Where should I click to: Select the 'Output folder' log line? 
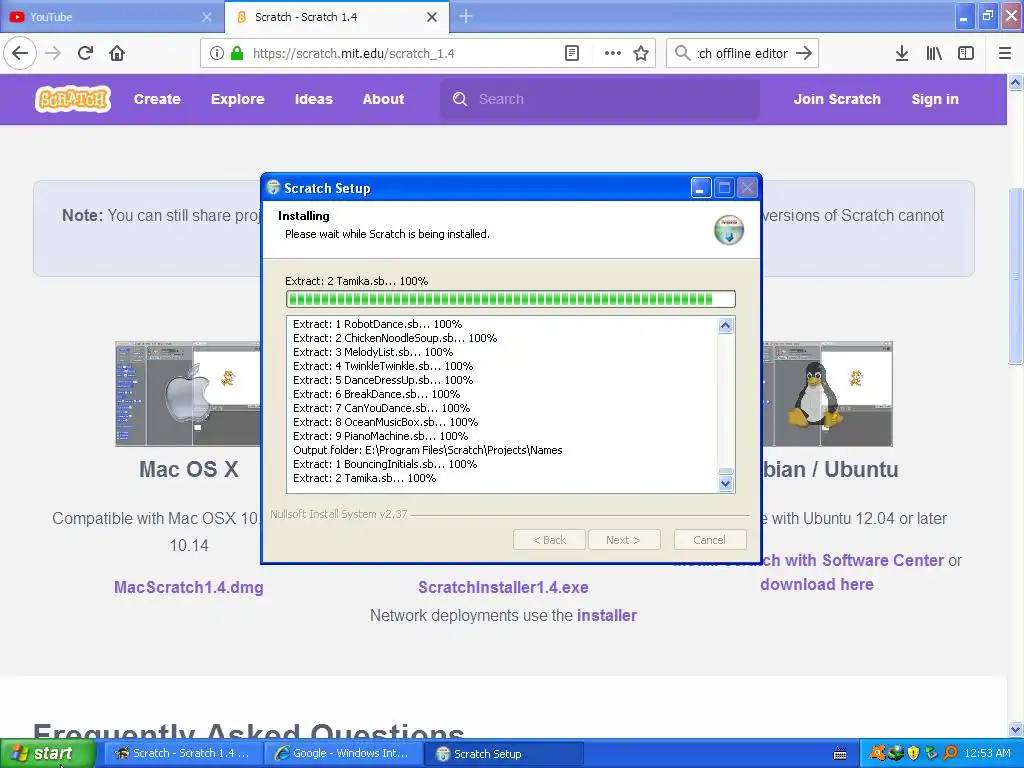[428, 450]
